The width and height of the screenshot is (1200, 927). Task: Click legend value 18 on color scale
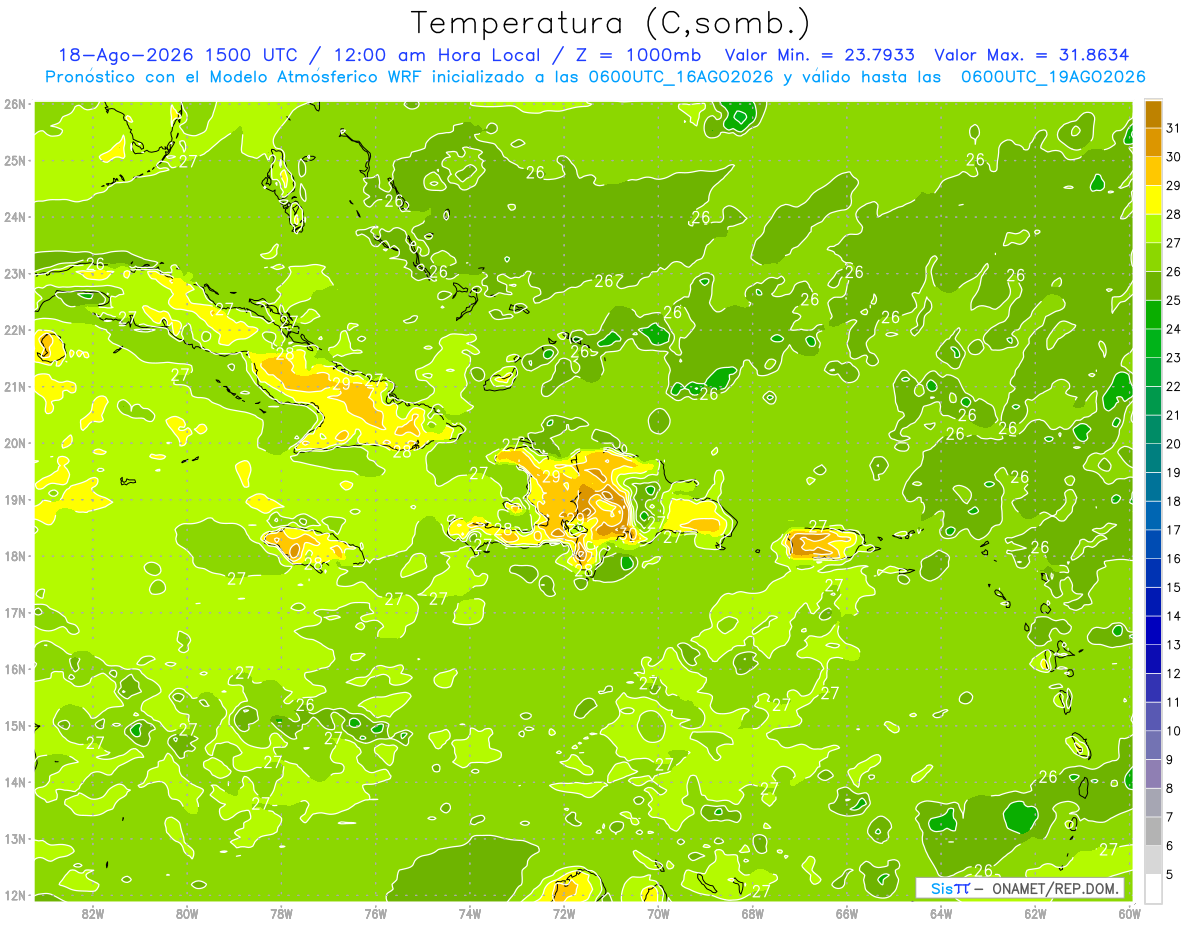(x=1174, y=501)
